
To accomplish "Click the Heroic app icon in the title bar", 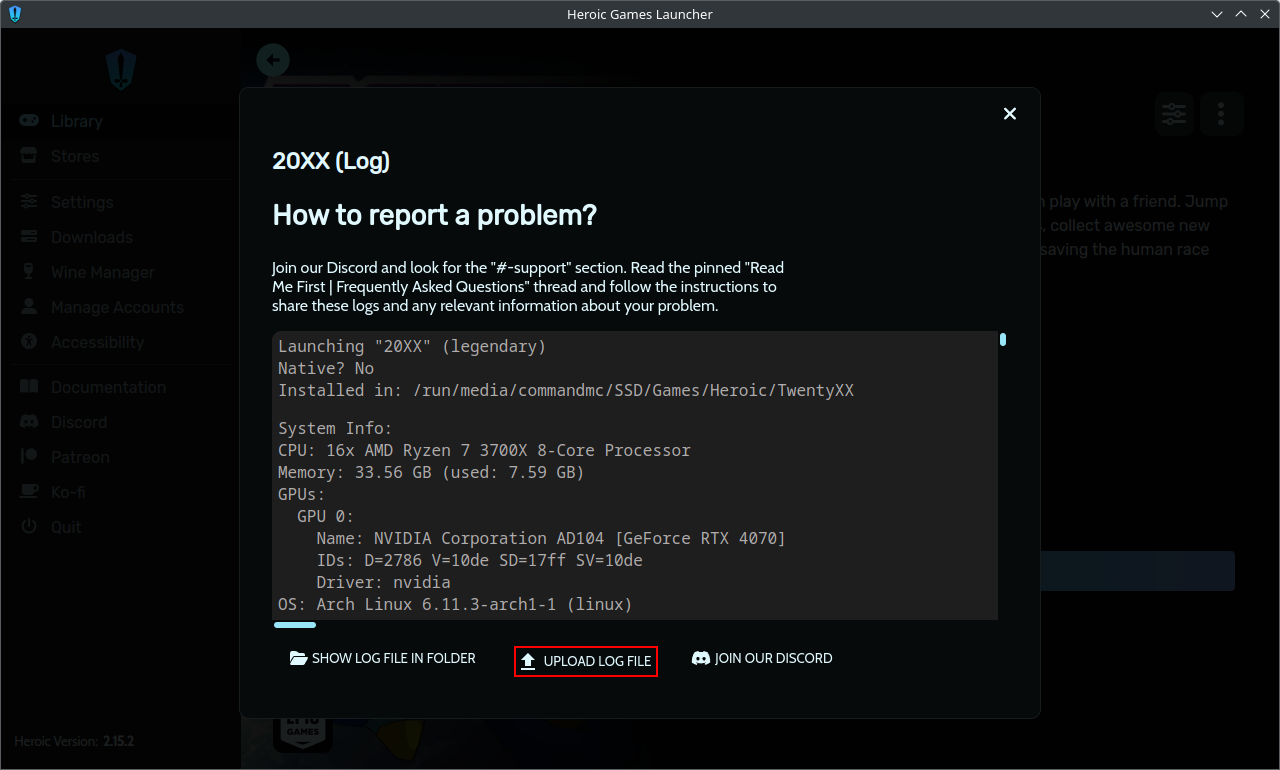I will pyautogui.click(x=14, y=14).
